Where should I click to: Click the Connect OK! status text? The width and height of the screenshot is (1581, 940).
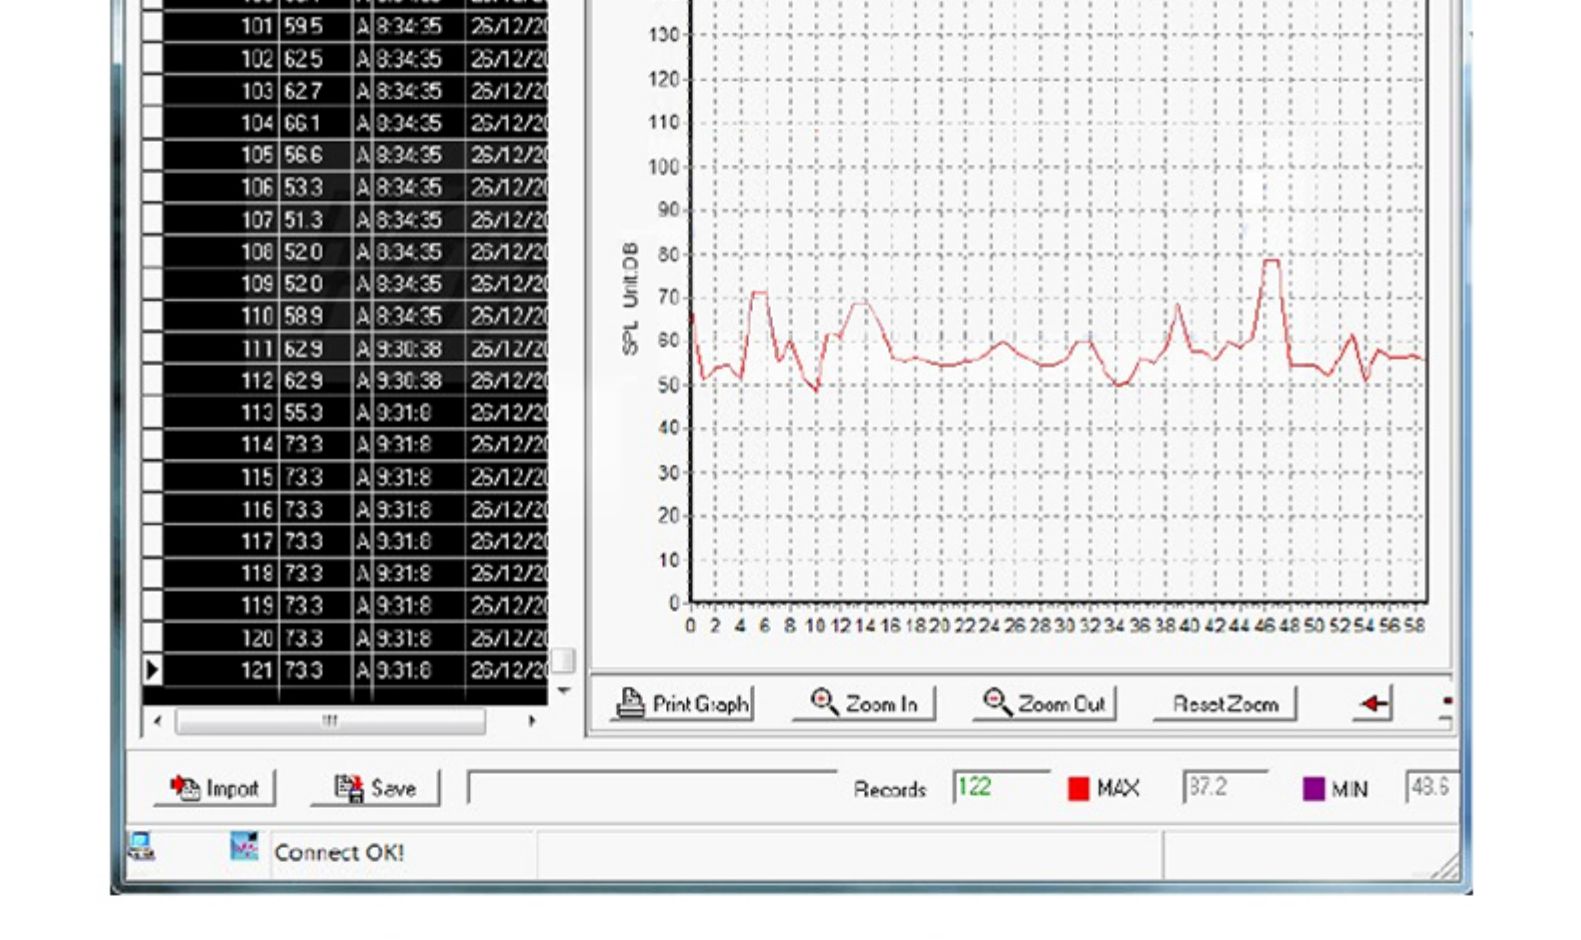pos(339,852)
